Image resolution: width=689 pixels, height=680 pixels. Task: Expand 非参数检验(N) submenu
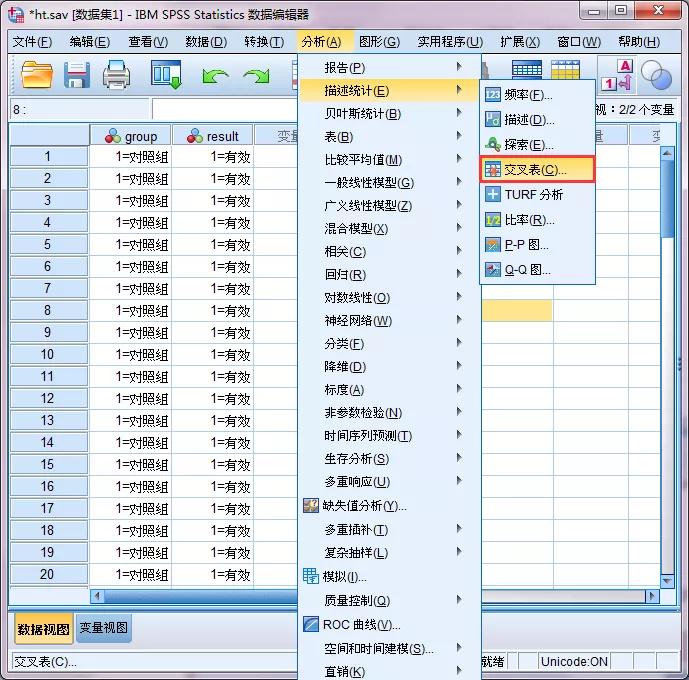point(389,413)
